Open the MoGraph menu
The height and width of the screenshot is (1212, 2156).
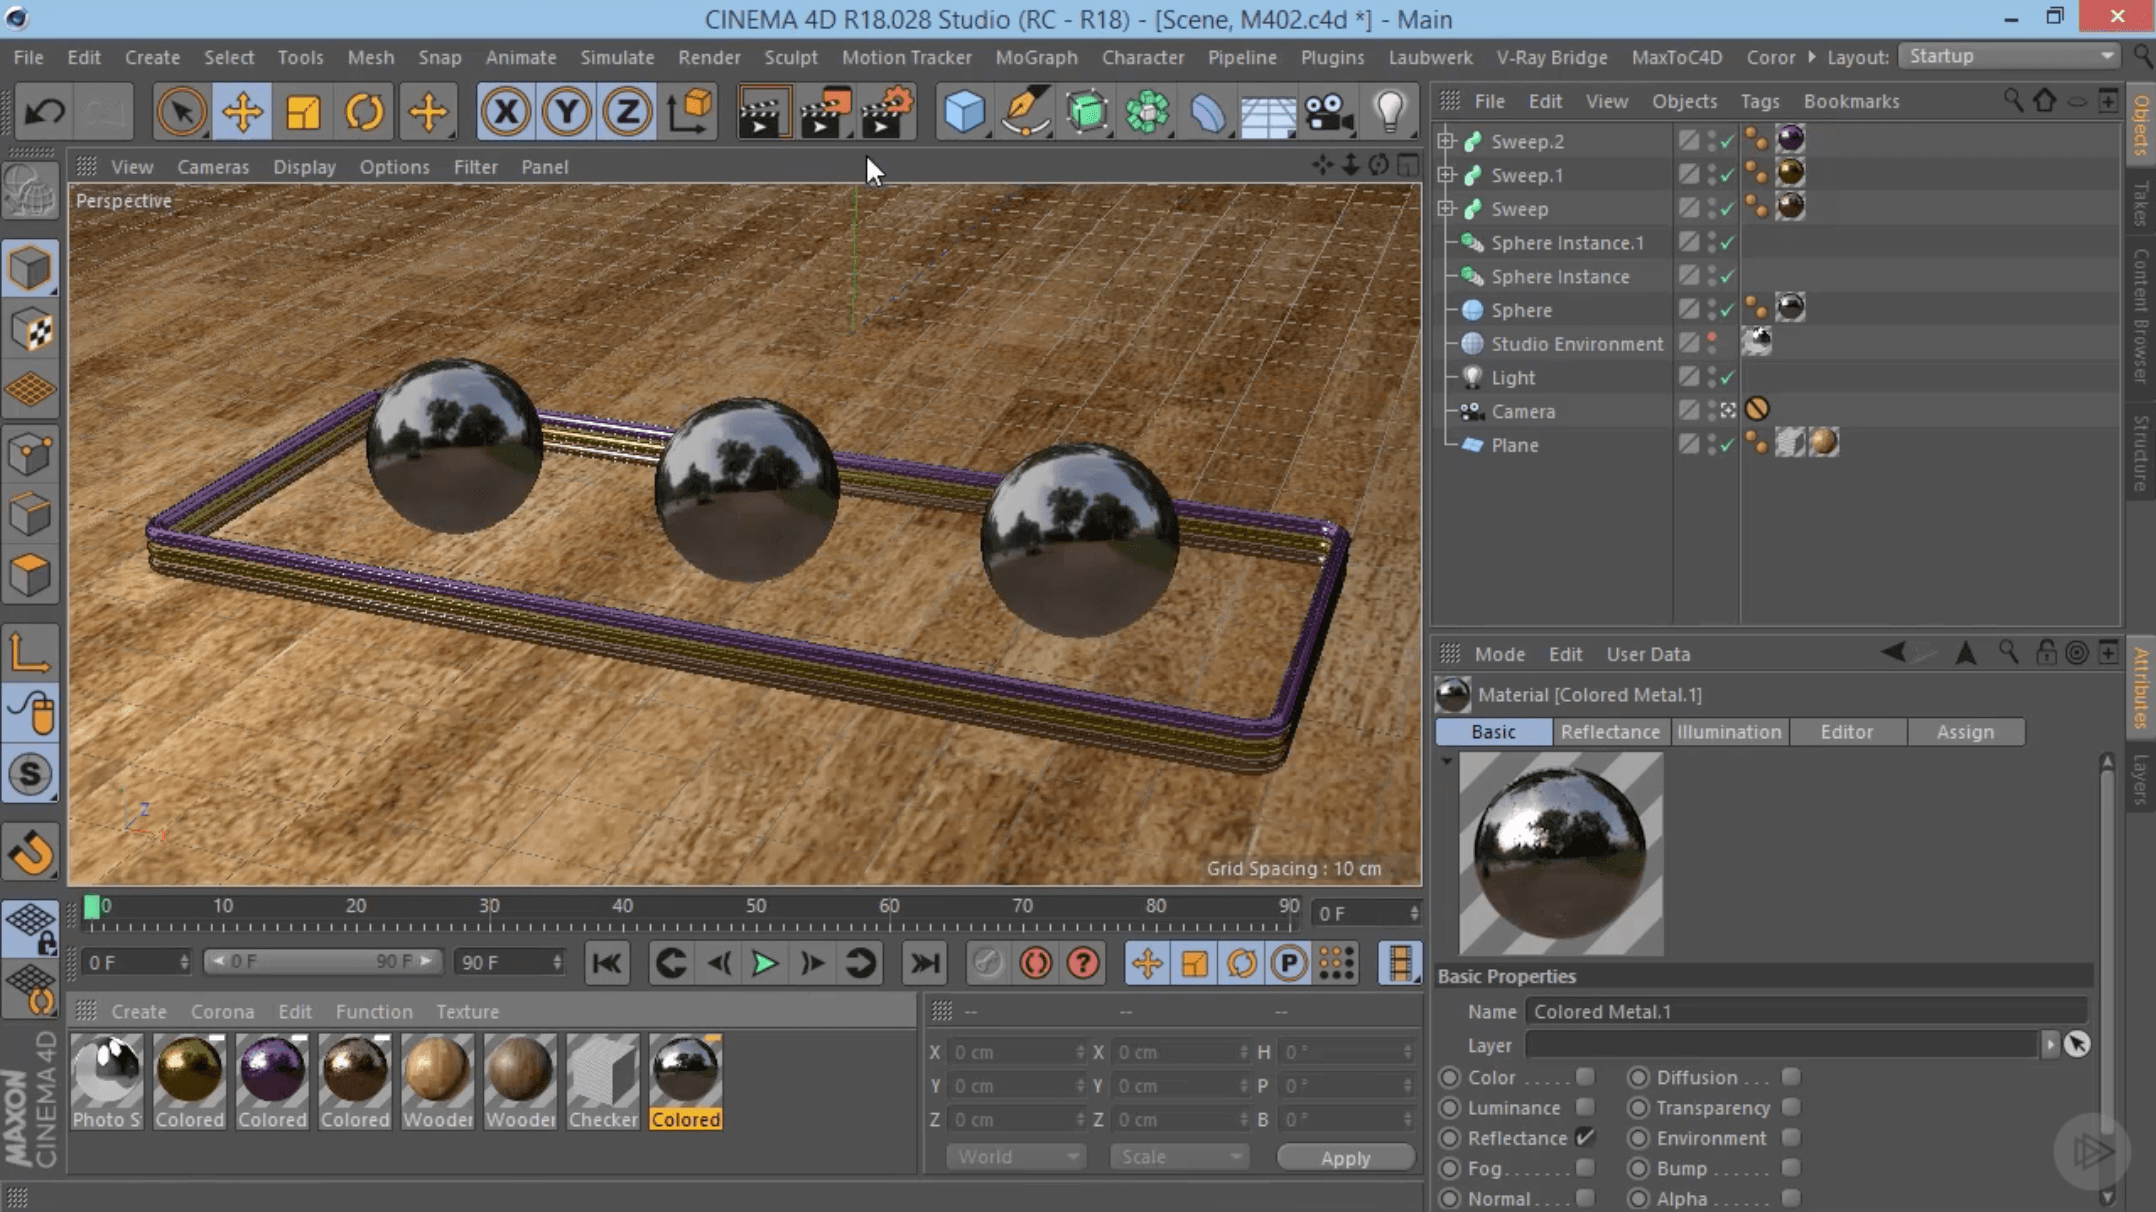pyautogui.click(x=1036, y=57)
